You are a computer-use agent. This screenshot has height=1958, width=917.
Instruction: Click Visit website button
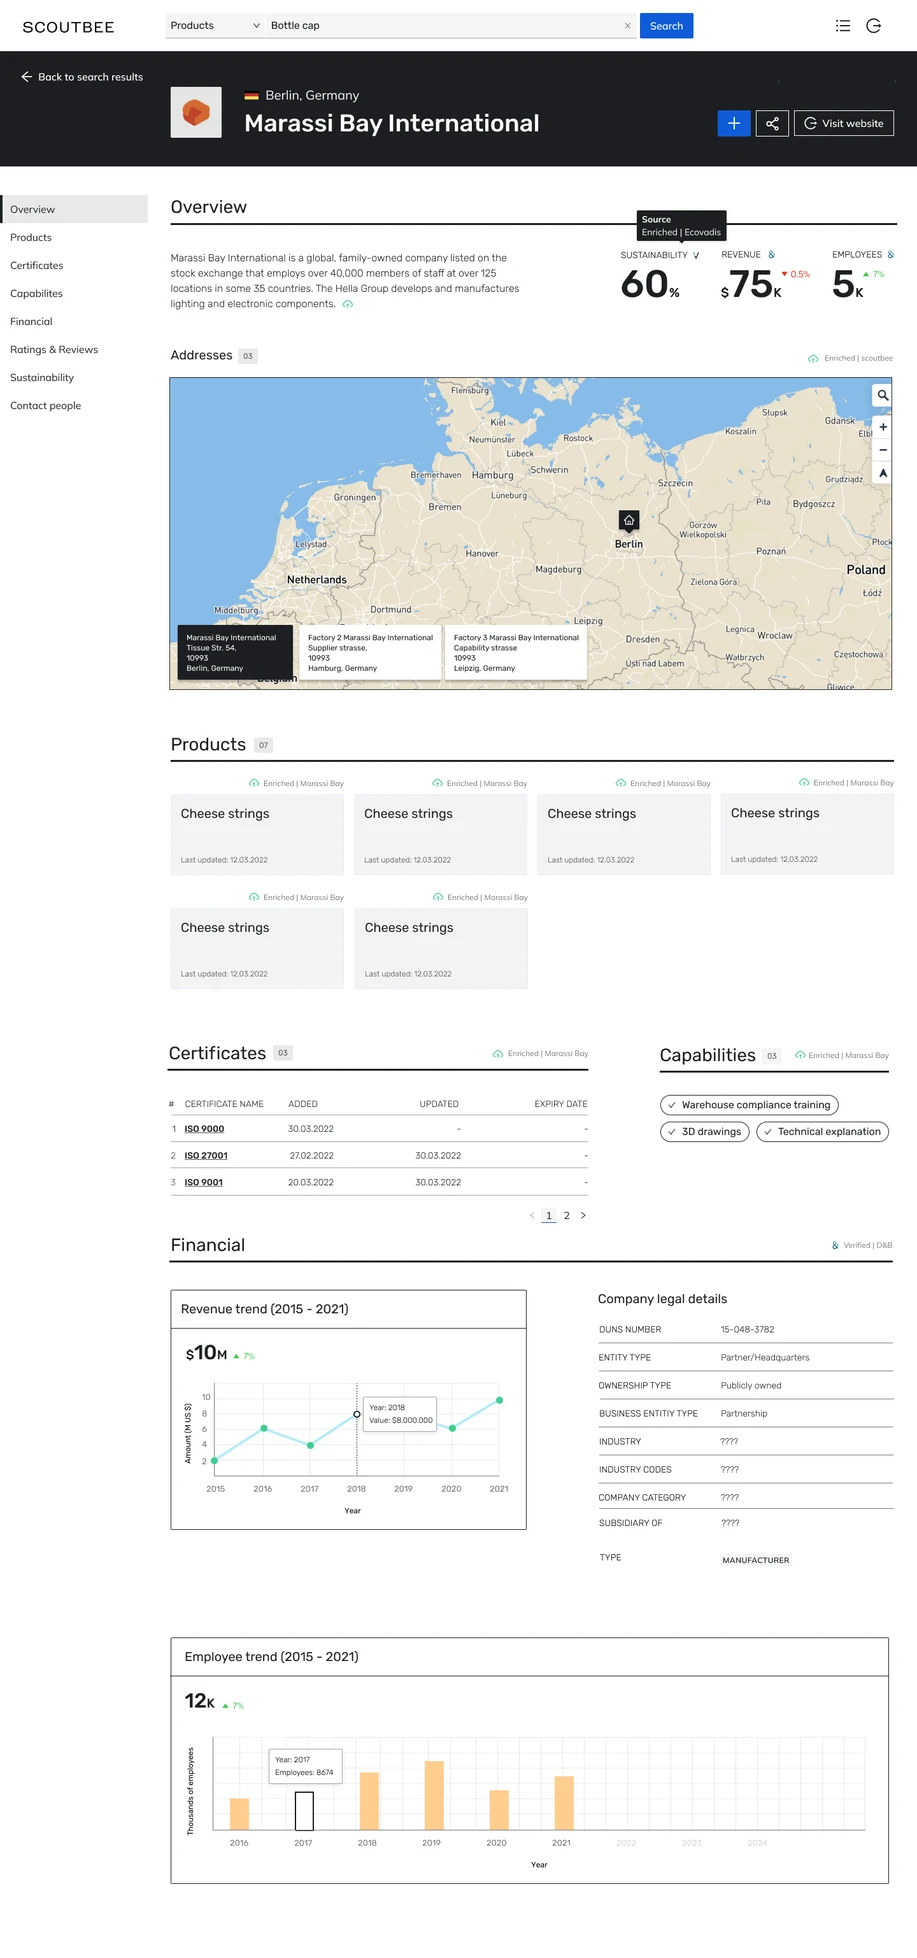[x=844, y=123]
